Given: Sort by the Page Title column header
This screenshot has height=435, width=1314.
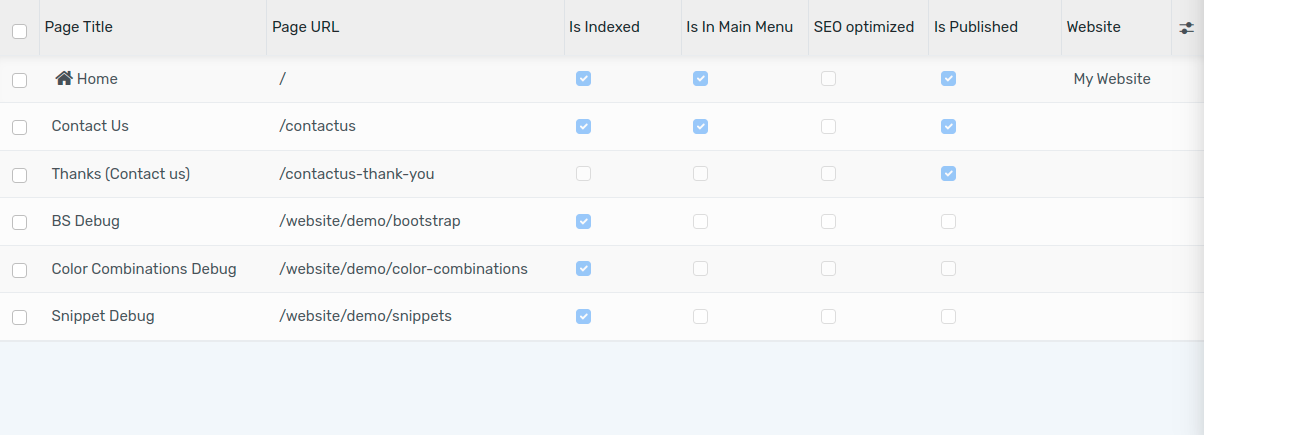Looking at the screenshot, I should click(x=79, y=27).
